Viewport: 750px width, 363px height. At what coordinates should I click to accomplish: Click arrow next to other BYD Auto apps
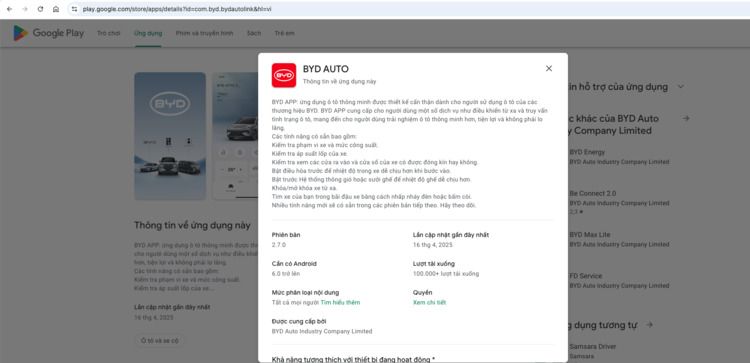coord(686,118)
